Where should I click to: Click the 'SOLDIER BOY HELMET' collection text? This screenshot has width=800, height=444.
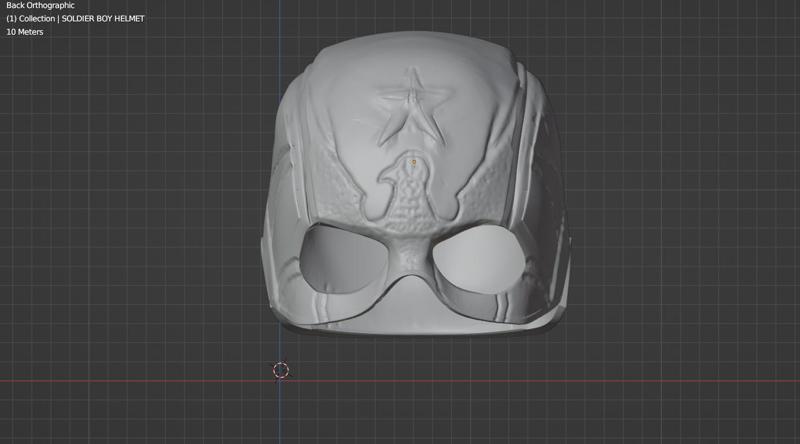[103, 18]
